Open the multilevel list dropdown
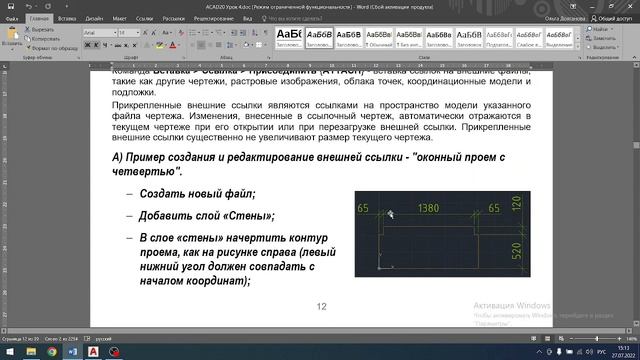Screen dimensions: 640x360 pyautogui.click(x=224, y=33)
